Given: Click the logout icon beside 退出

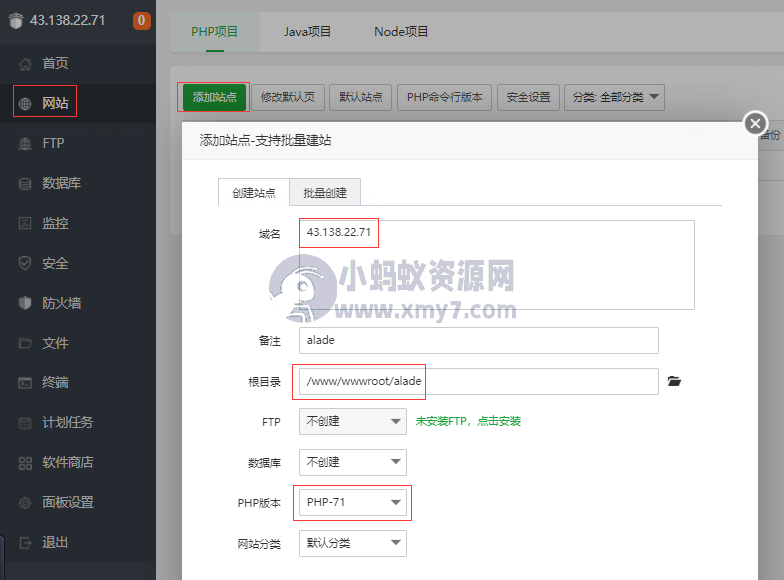Looking at the screenshot, I should point(25,542).
